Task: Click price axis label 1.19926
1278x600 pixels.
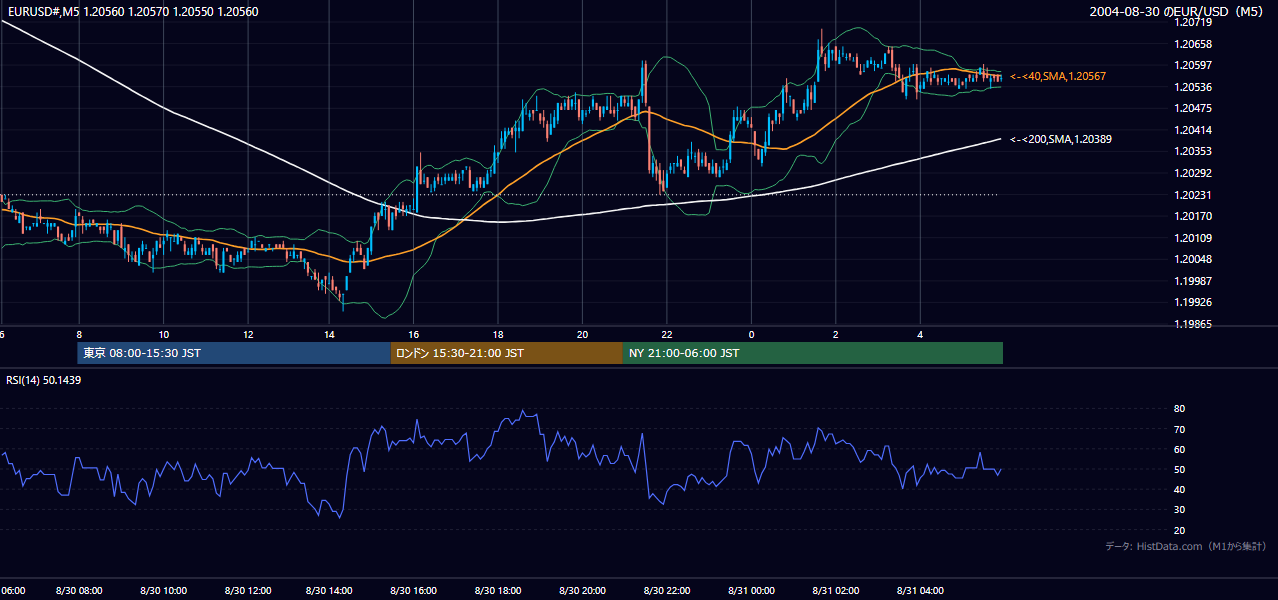Action: (x=1193, y=302)
